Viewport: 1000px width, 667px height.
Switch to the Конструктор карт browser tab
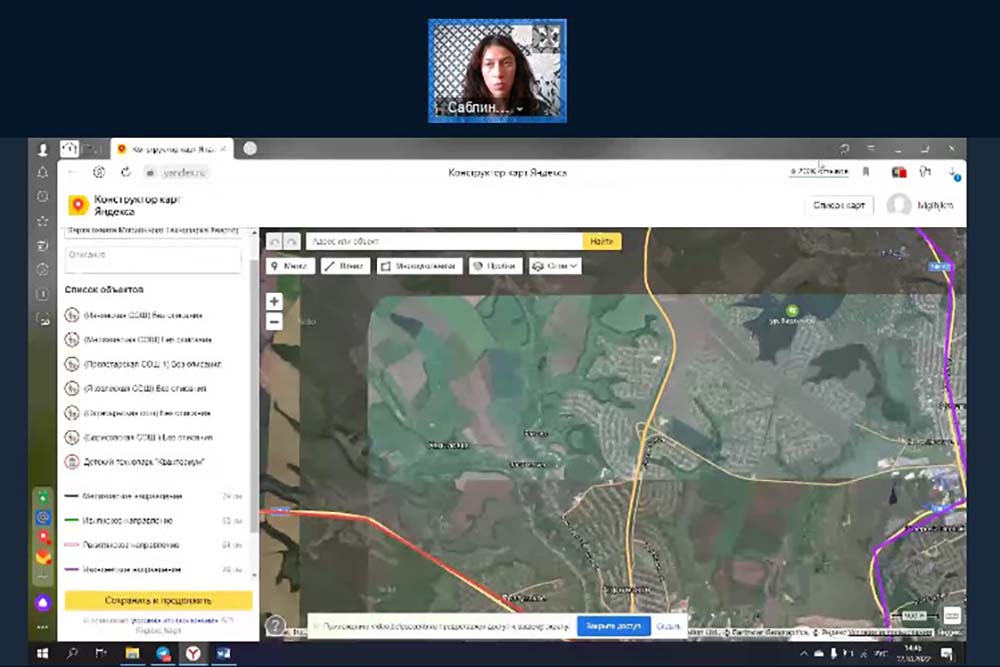[172, 149]
